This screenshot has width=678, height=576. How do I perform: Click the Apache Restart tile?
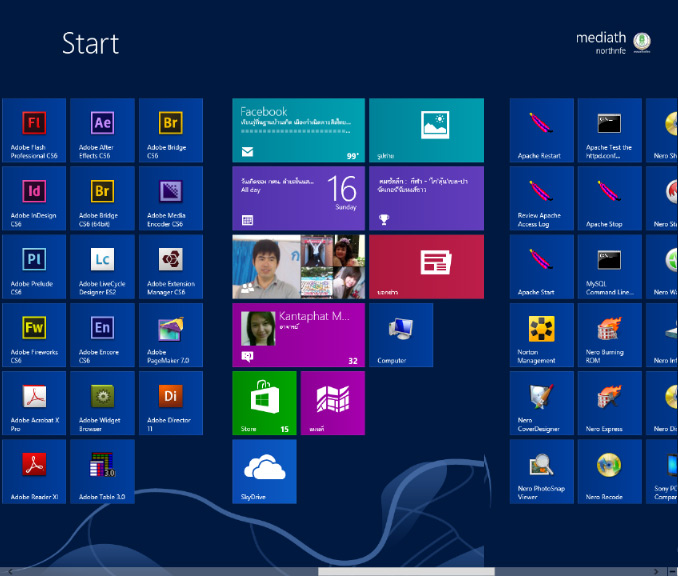click(x=542, y=130)
